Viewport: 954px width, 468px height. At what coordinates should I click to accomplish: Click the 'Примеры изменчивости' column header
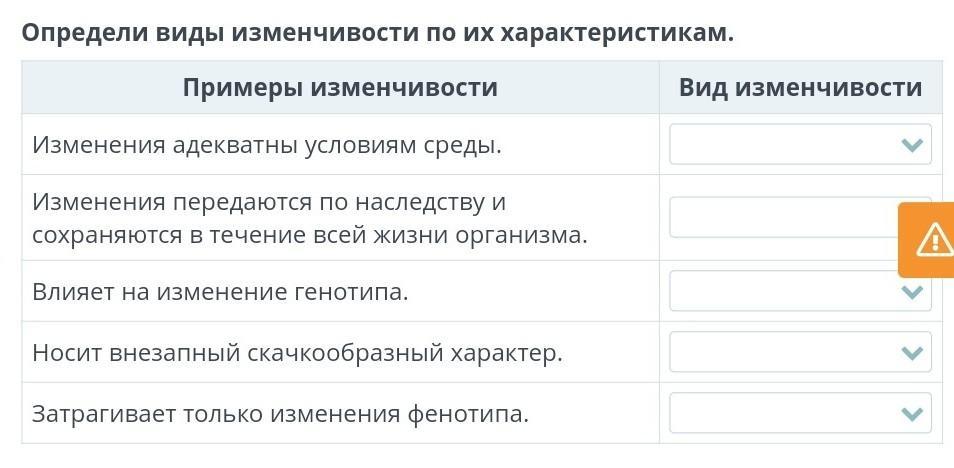[x=340, y=88]
